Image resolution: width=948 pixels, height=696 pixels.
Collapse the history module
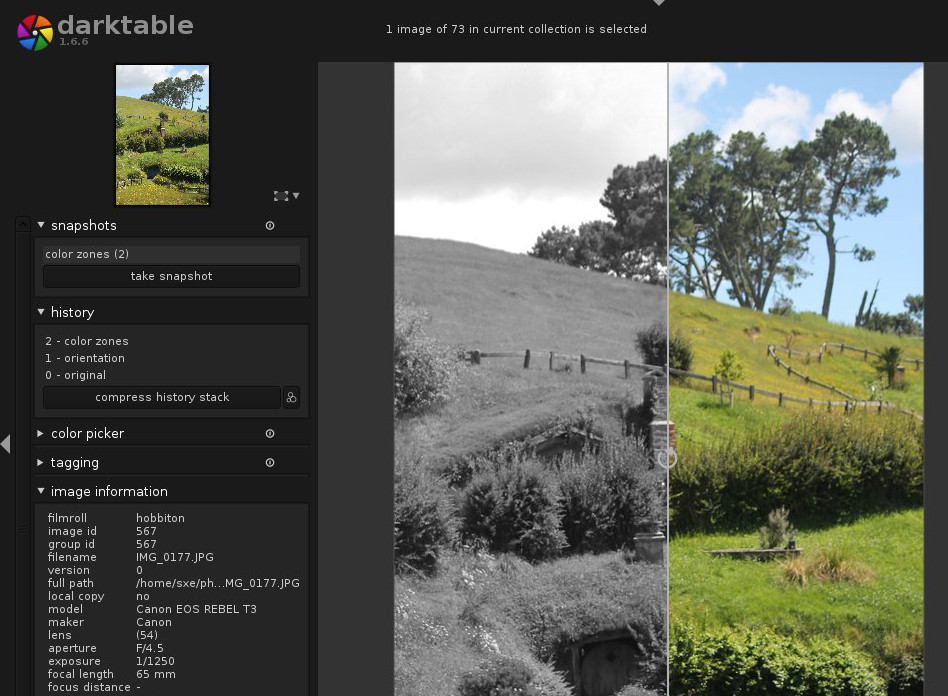point(41,313)
